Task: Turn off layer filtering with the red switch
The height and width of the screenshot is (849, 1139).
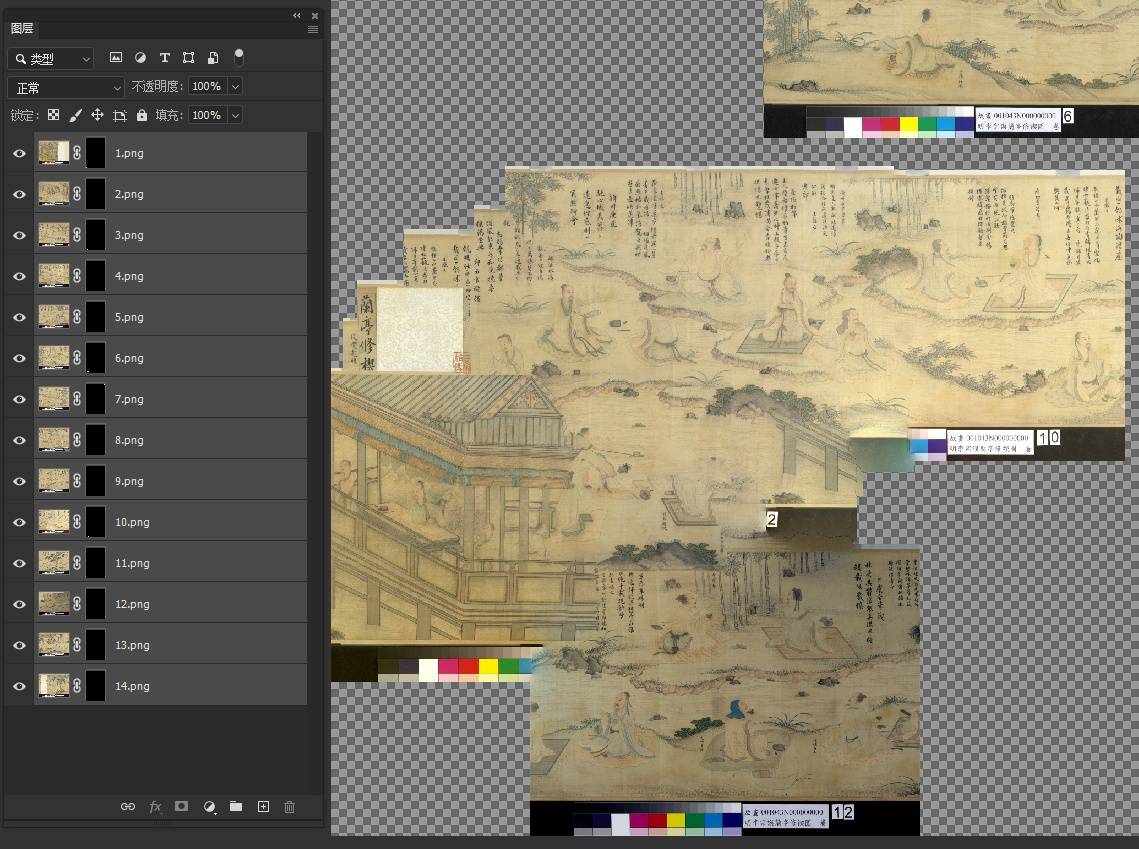Action: [x=239, y=57]
